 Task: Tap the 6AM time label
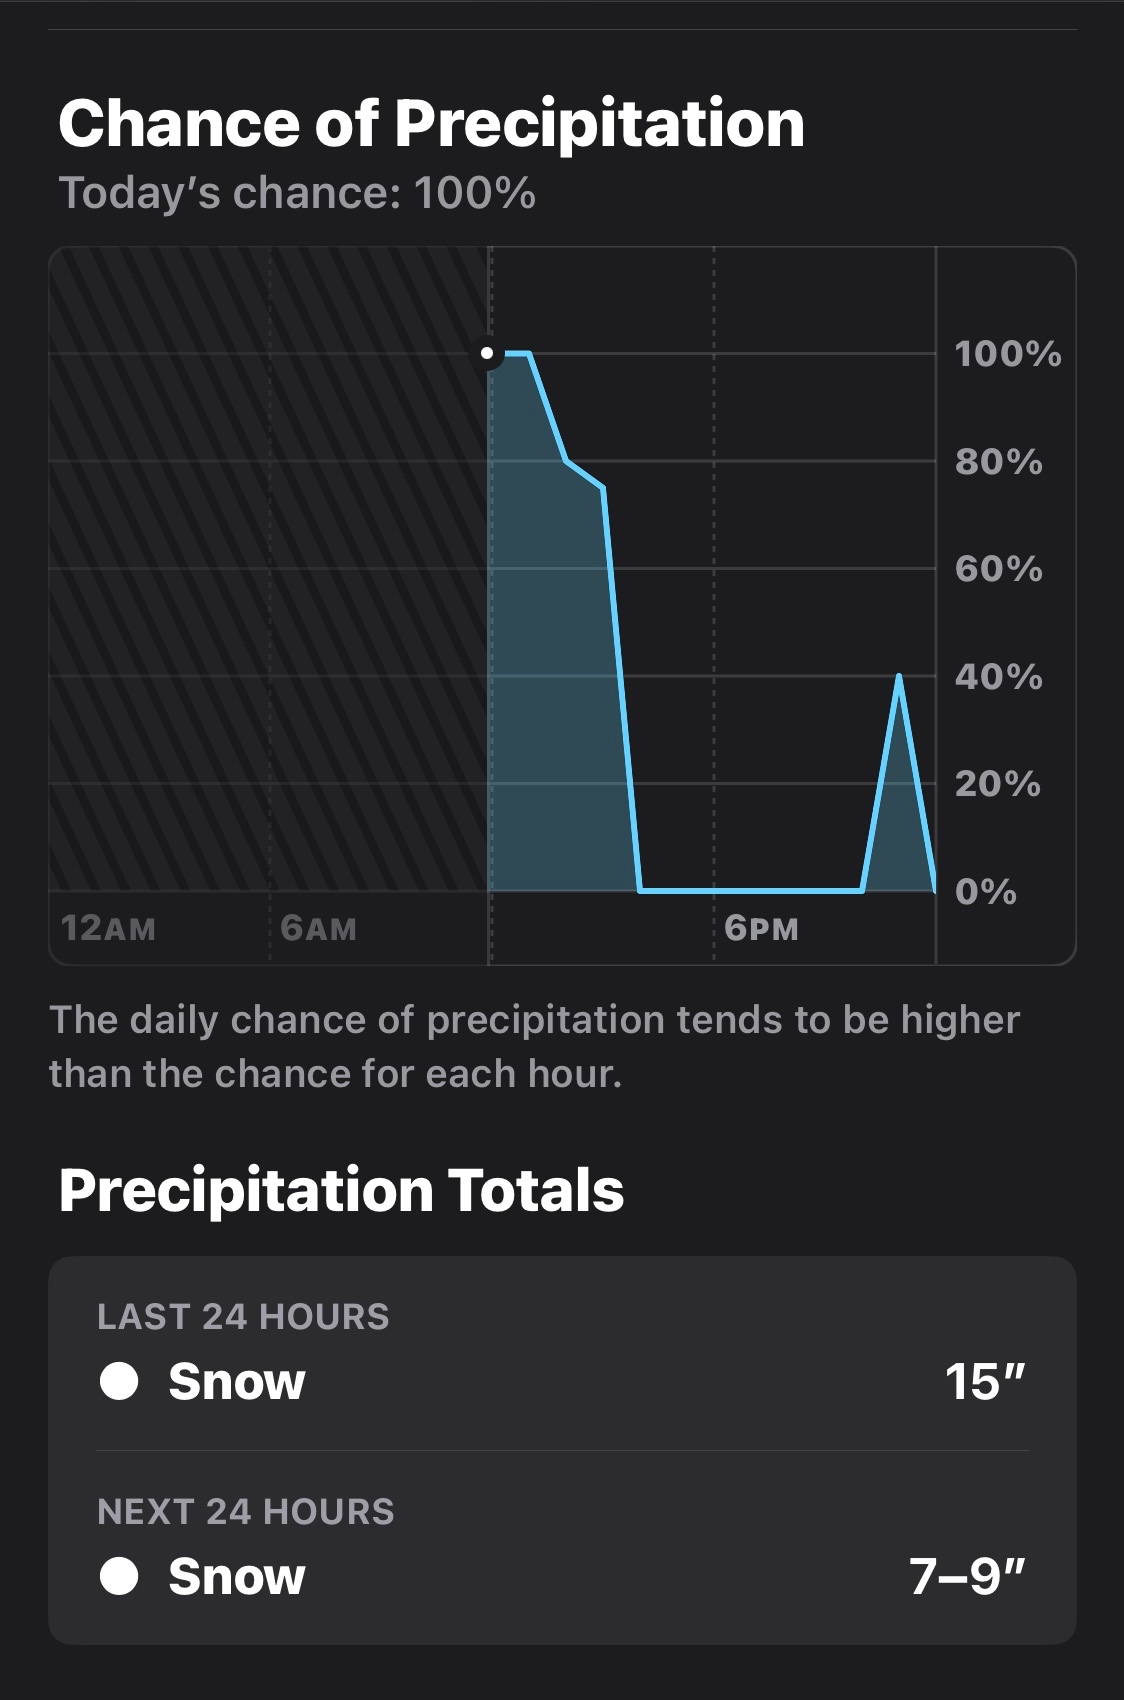(318, 928)
